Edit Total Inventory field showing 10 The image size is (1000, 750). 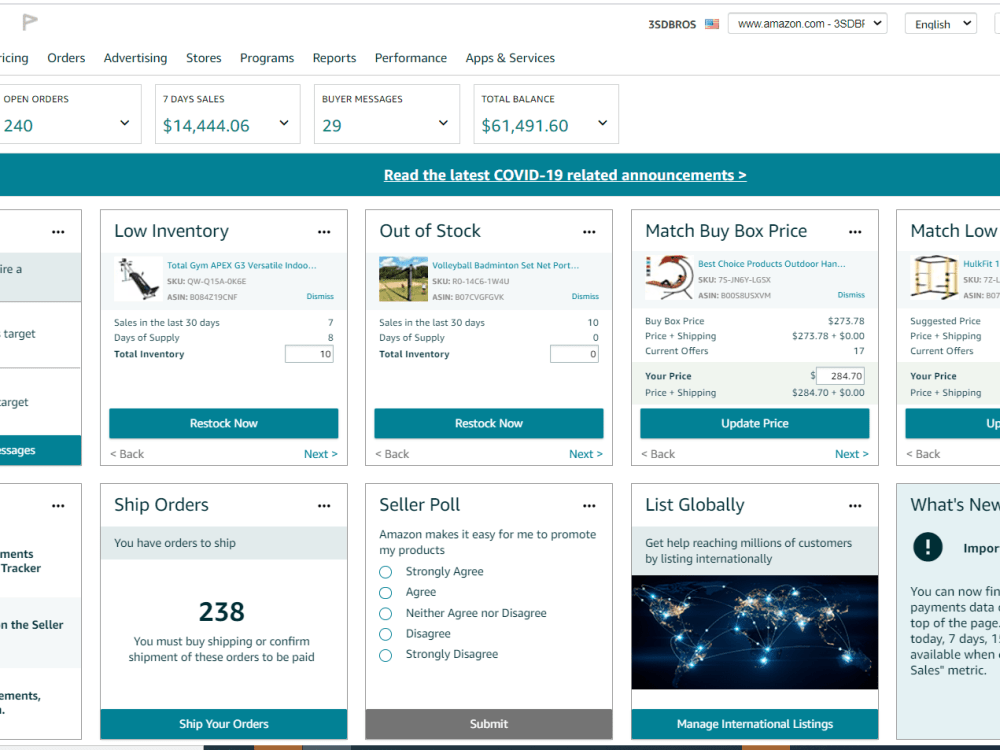coord(309,354)
